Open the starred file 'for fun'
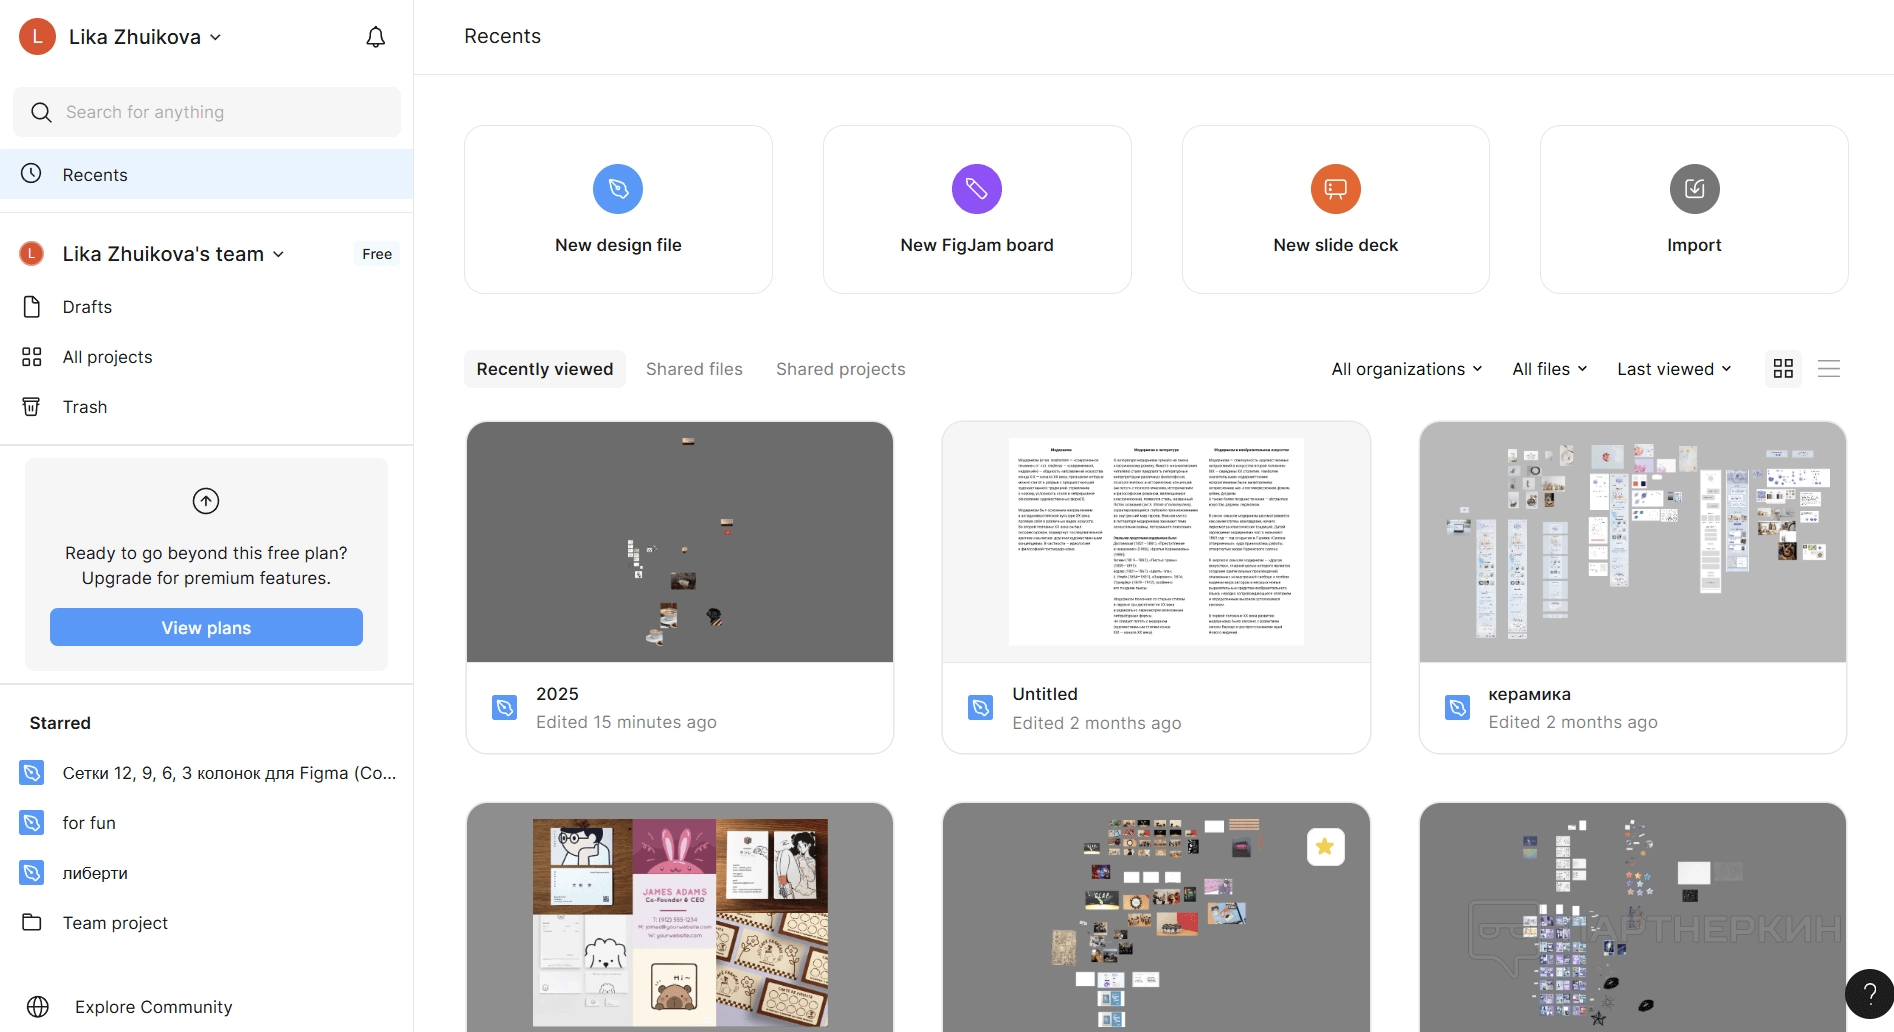 pyautogui.click(x=89, y=823)
